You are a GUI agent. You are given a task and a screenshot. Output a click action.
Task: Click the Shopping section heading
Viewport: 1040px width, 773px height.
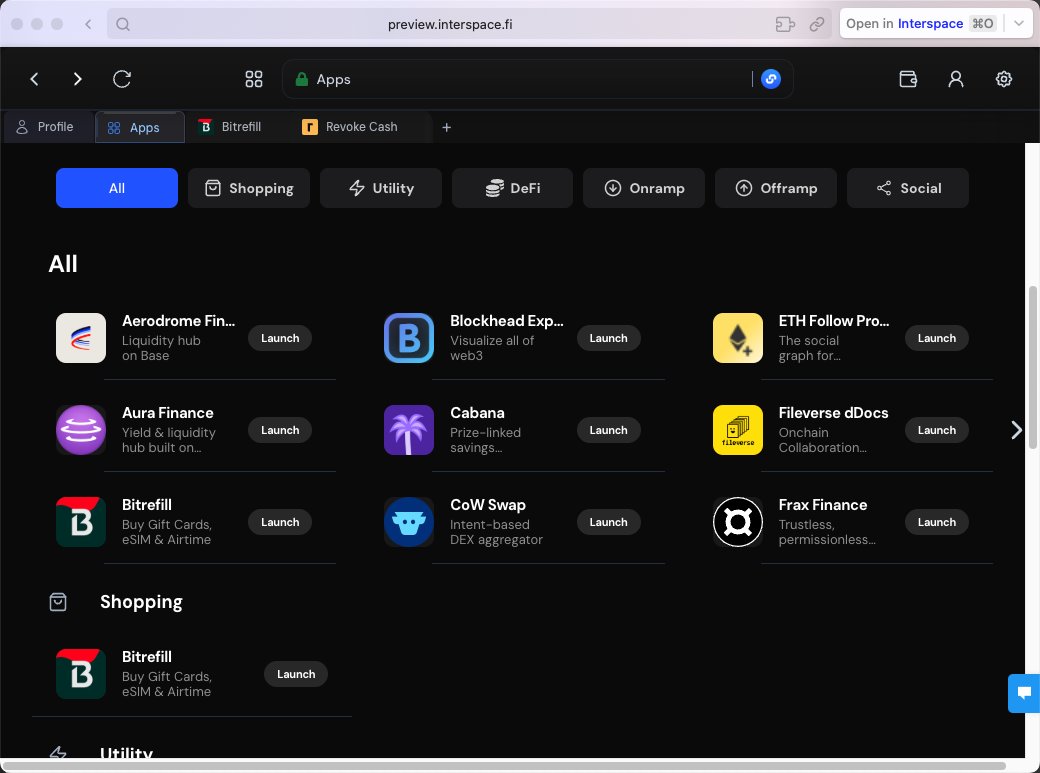click(141, 602)
